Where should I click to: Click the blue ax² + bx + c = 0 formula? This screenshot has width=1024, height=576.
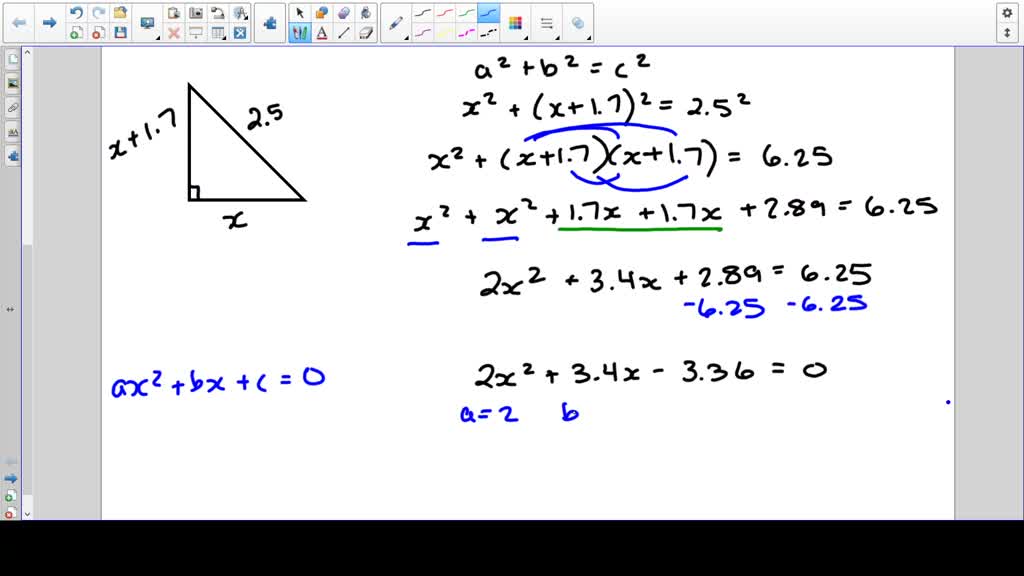point(218,383)
